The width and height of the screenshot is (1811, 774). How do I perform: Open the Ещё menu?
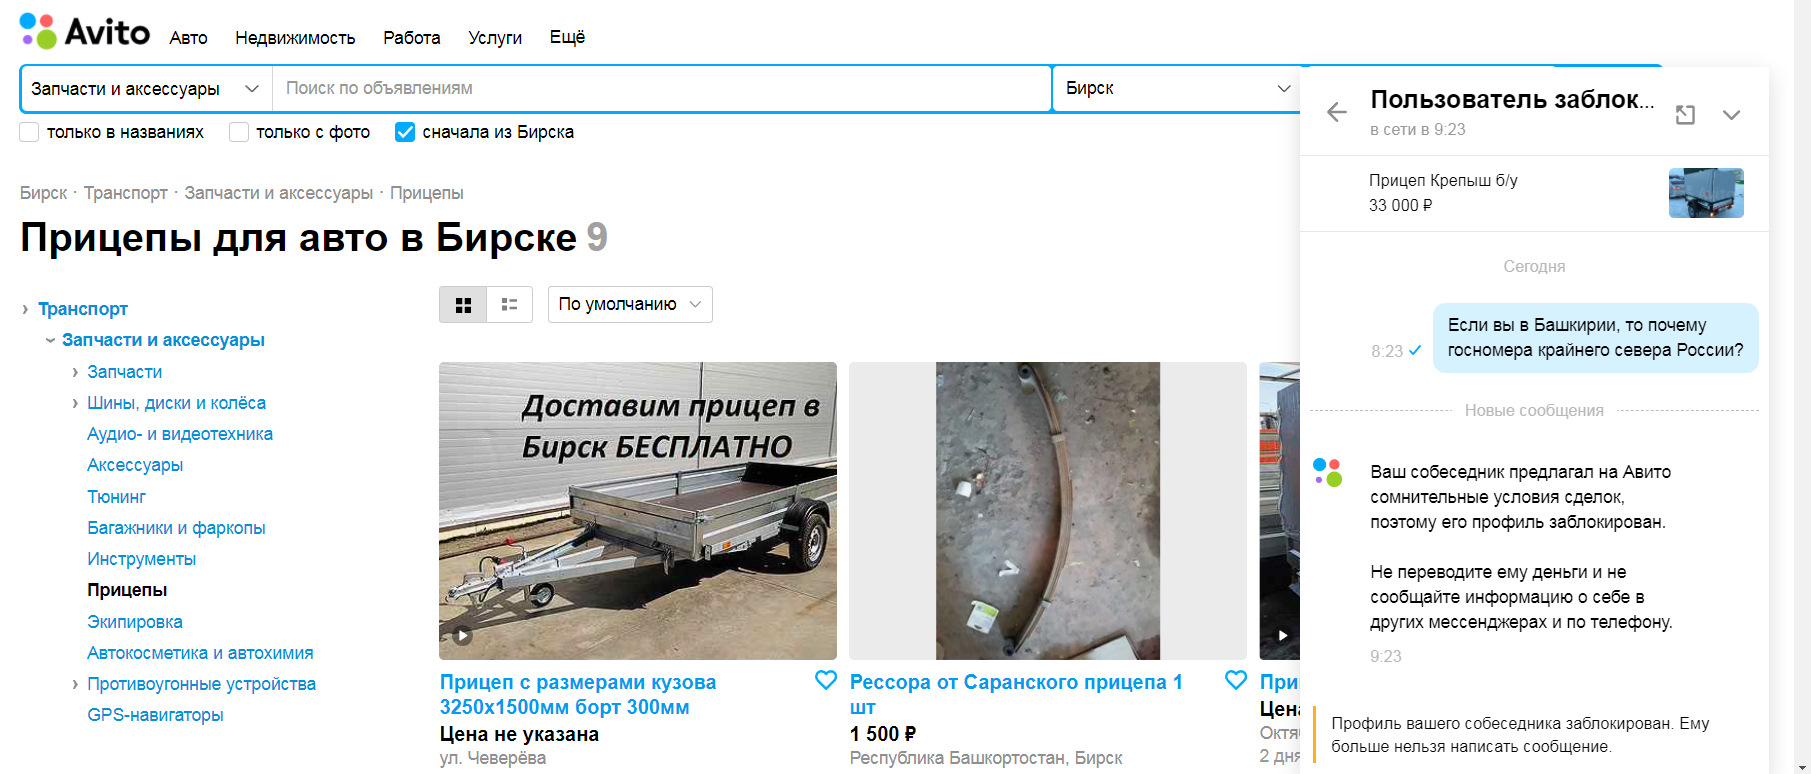point(567,37)
